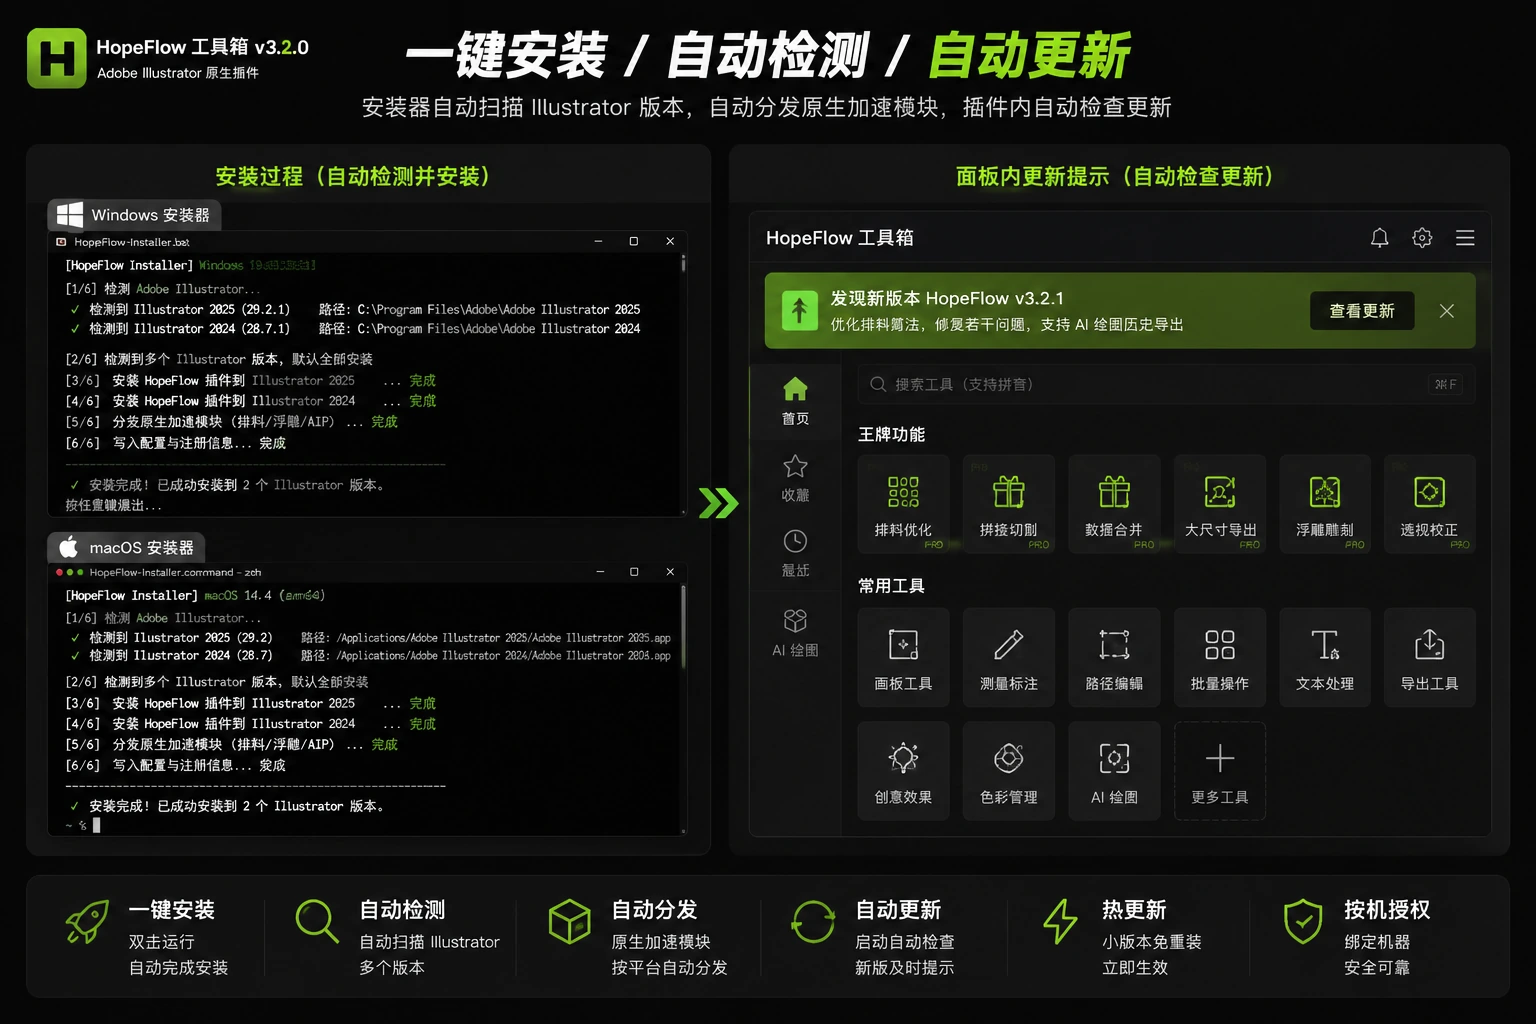Launch the 排料优化 tool
The image size is (1536, 1024).
click(903, 504)
